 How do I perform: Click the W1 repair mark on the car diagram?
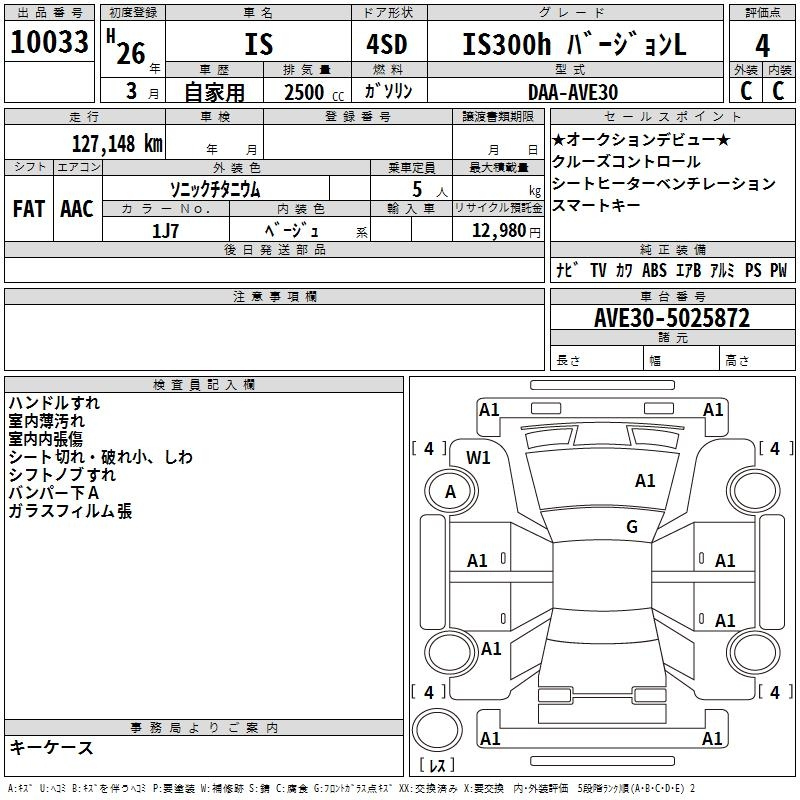[x=479, y=458]
